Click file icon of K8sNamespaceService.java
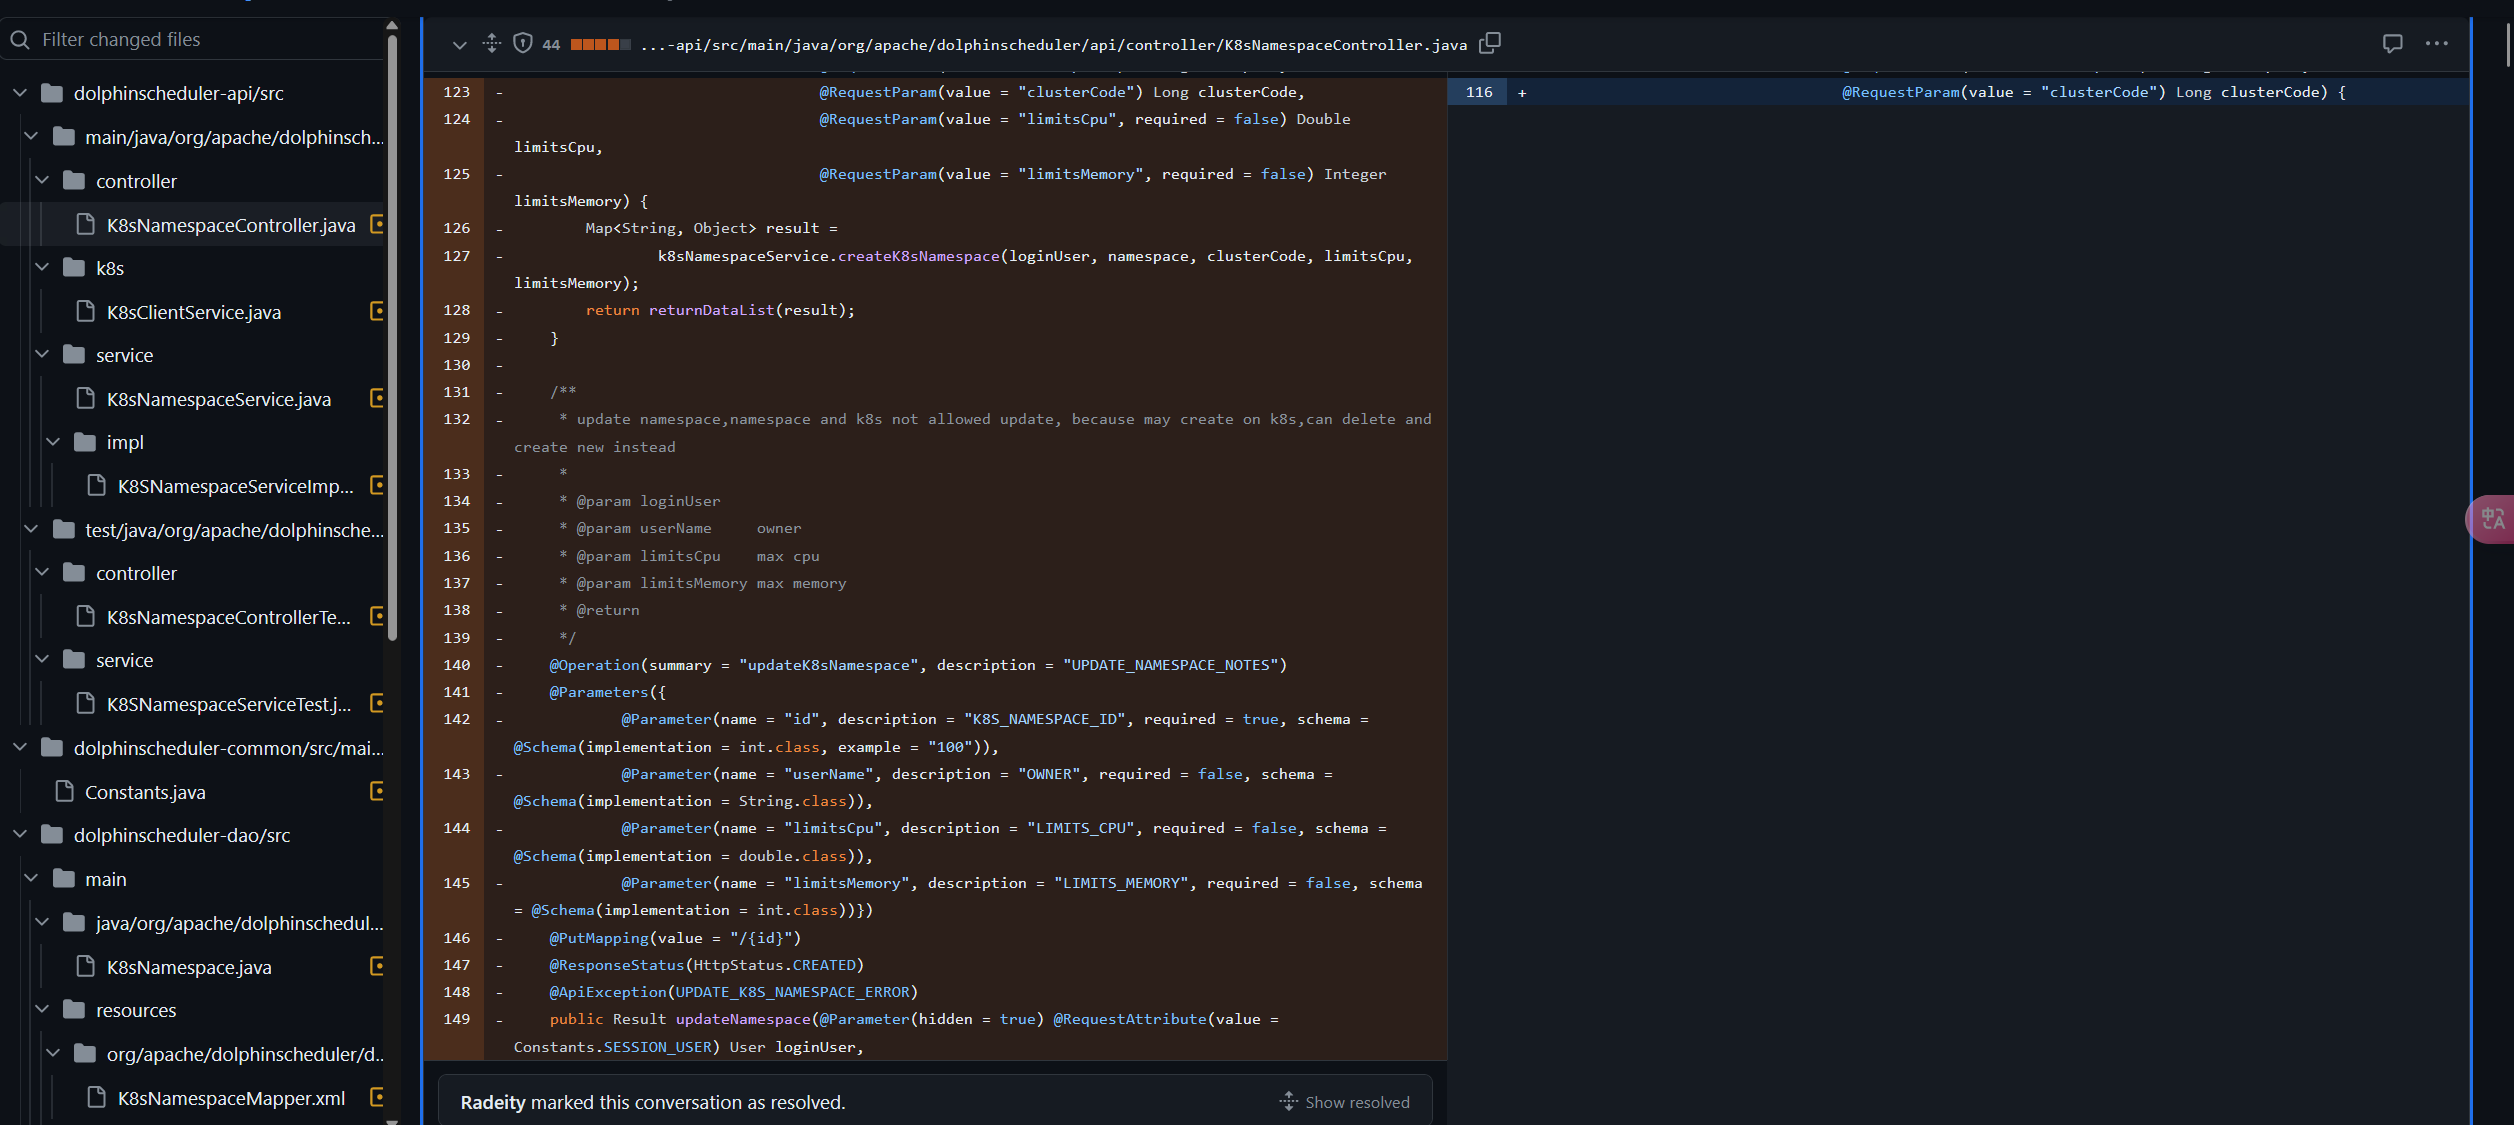This screenshot has width=2514, height=1125. [86, 398]
